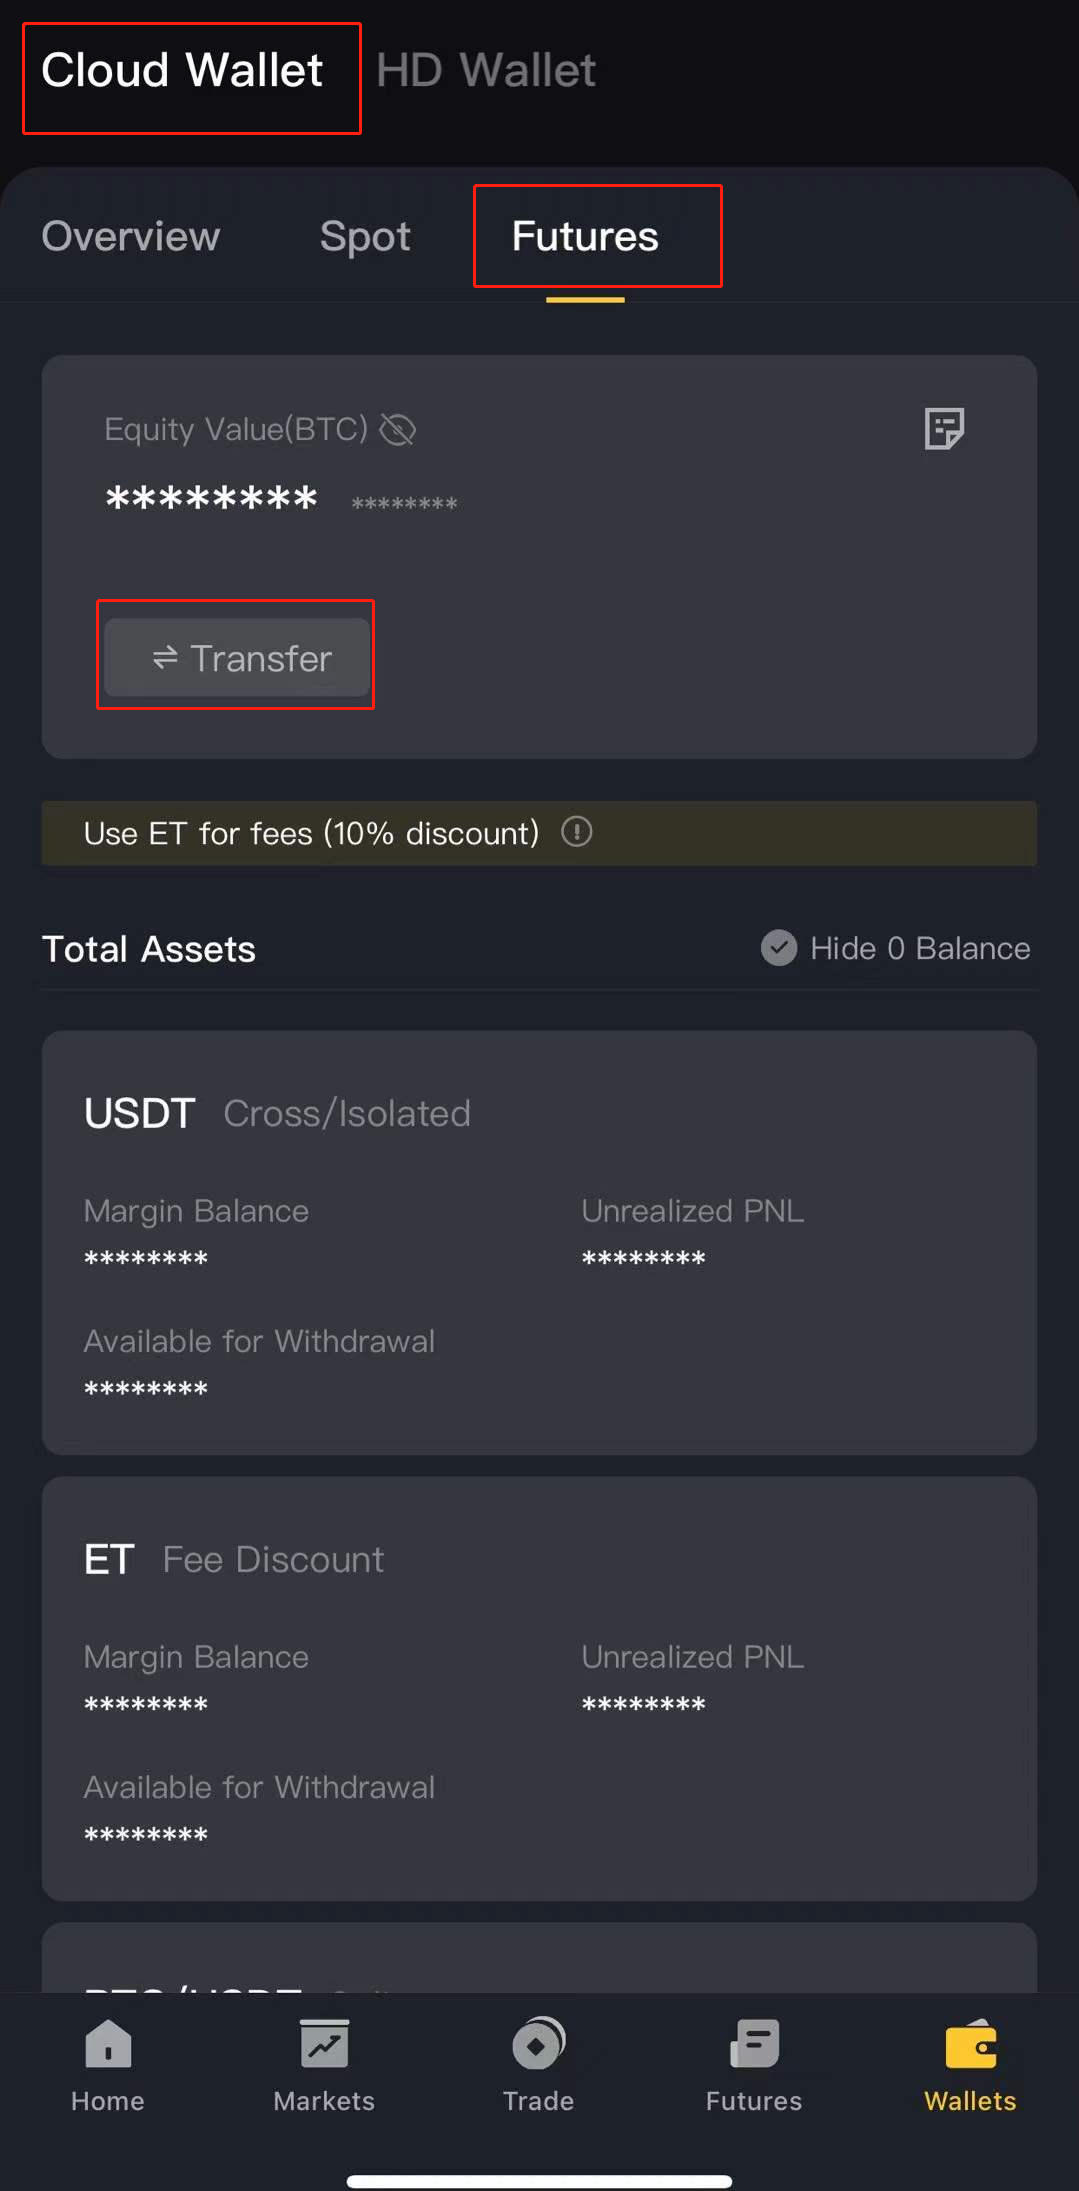Click the hidden Equity Value asterisks

tap(212, 499)
